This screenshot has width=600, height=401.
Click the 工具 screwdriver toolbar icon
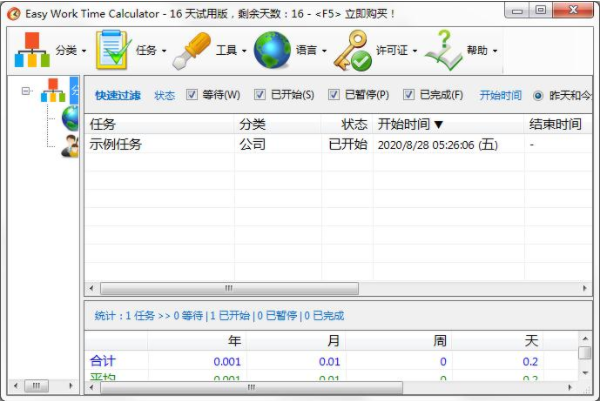192,51
